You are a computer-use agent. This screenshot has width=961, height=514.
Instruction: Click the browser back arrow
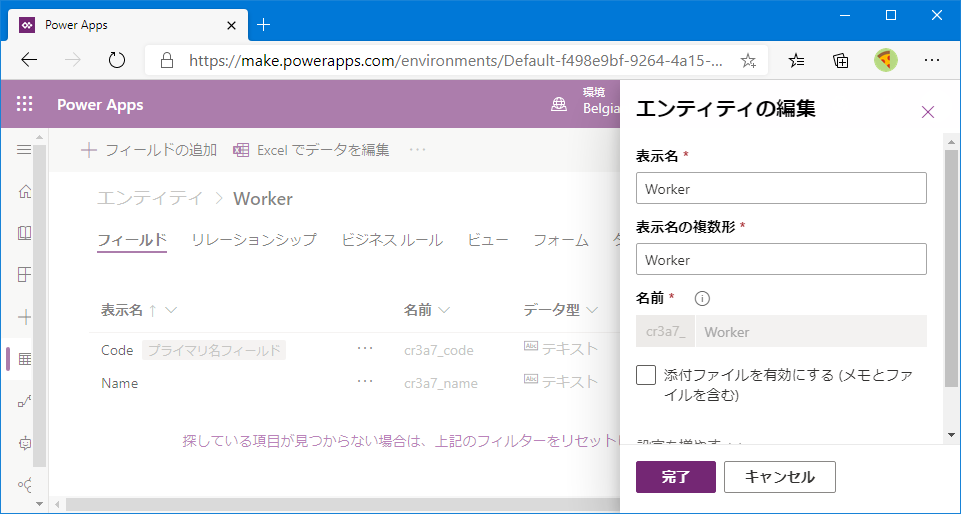click(29, 60)
